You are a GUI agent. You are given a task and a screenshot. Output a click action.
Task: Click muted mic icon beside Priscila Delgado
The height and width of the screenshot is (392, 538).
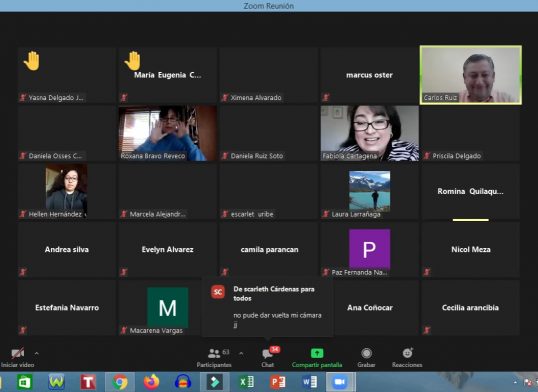click(427, 156)
